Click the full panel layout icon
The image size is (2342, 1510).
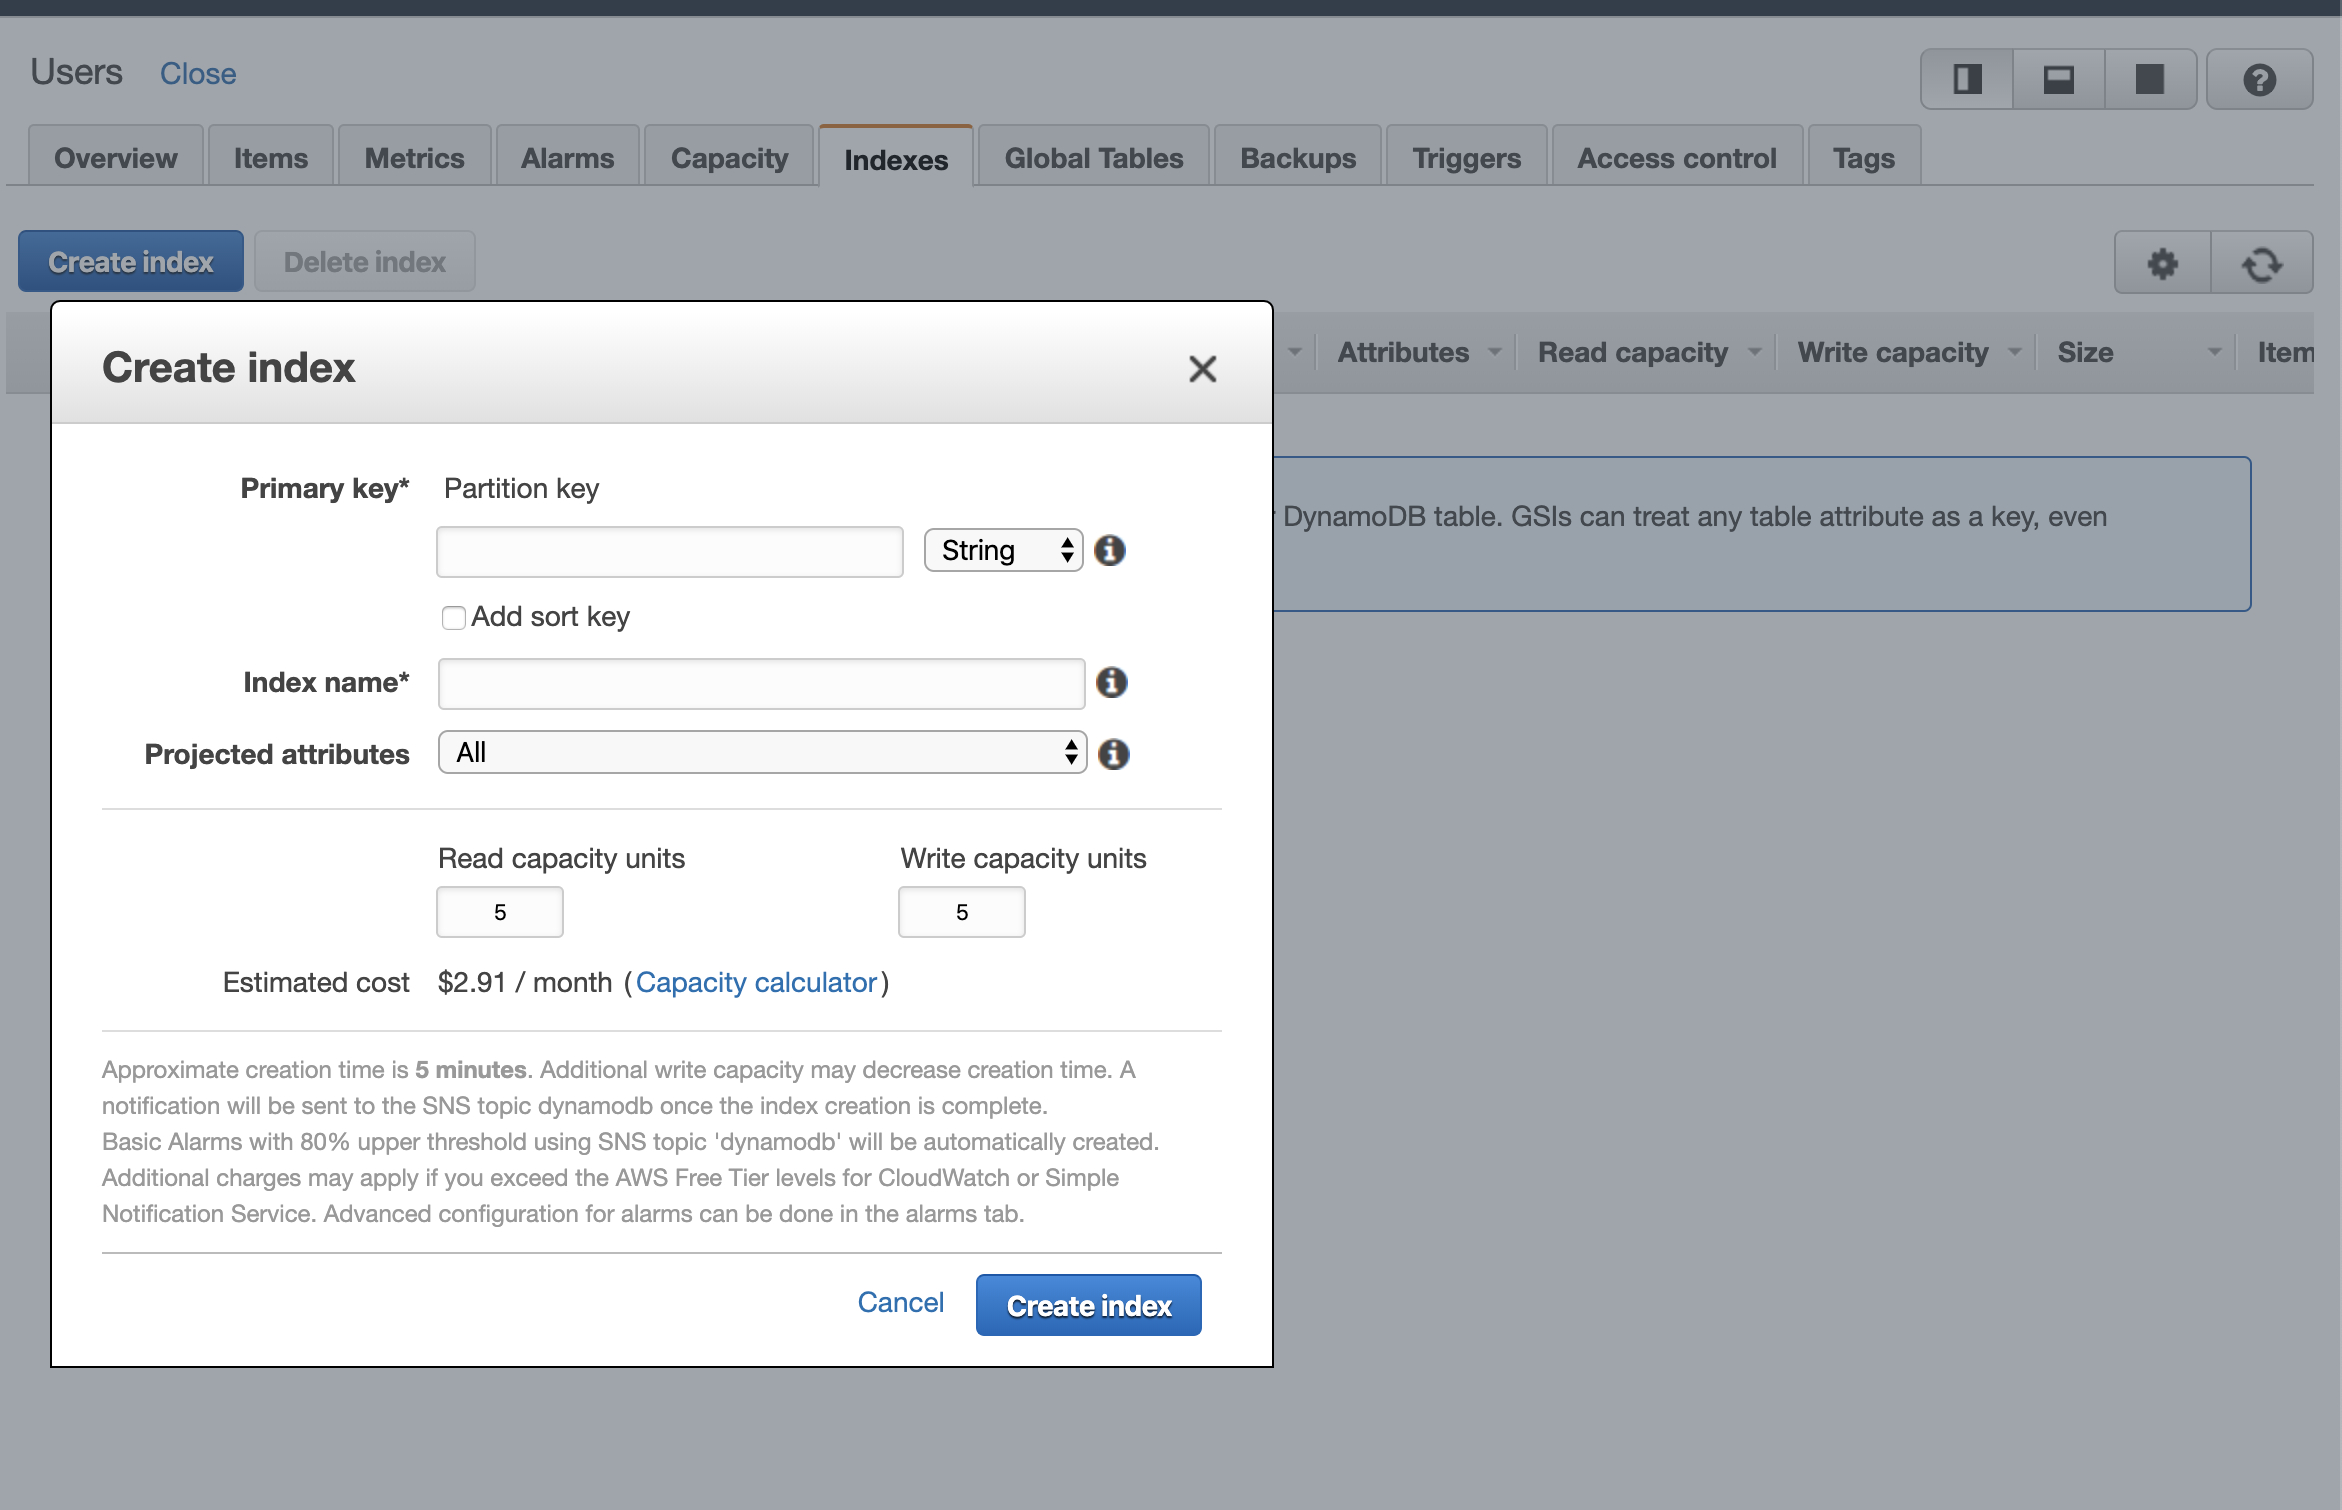(x=2149, y=79)
